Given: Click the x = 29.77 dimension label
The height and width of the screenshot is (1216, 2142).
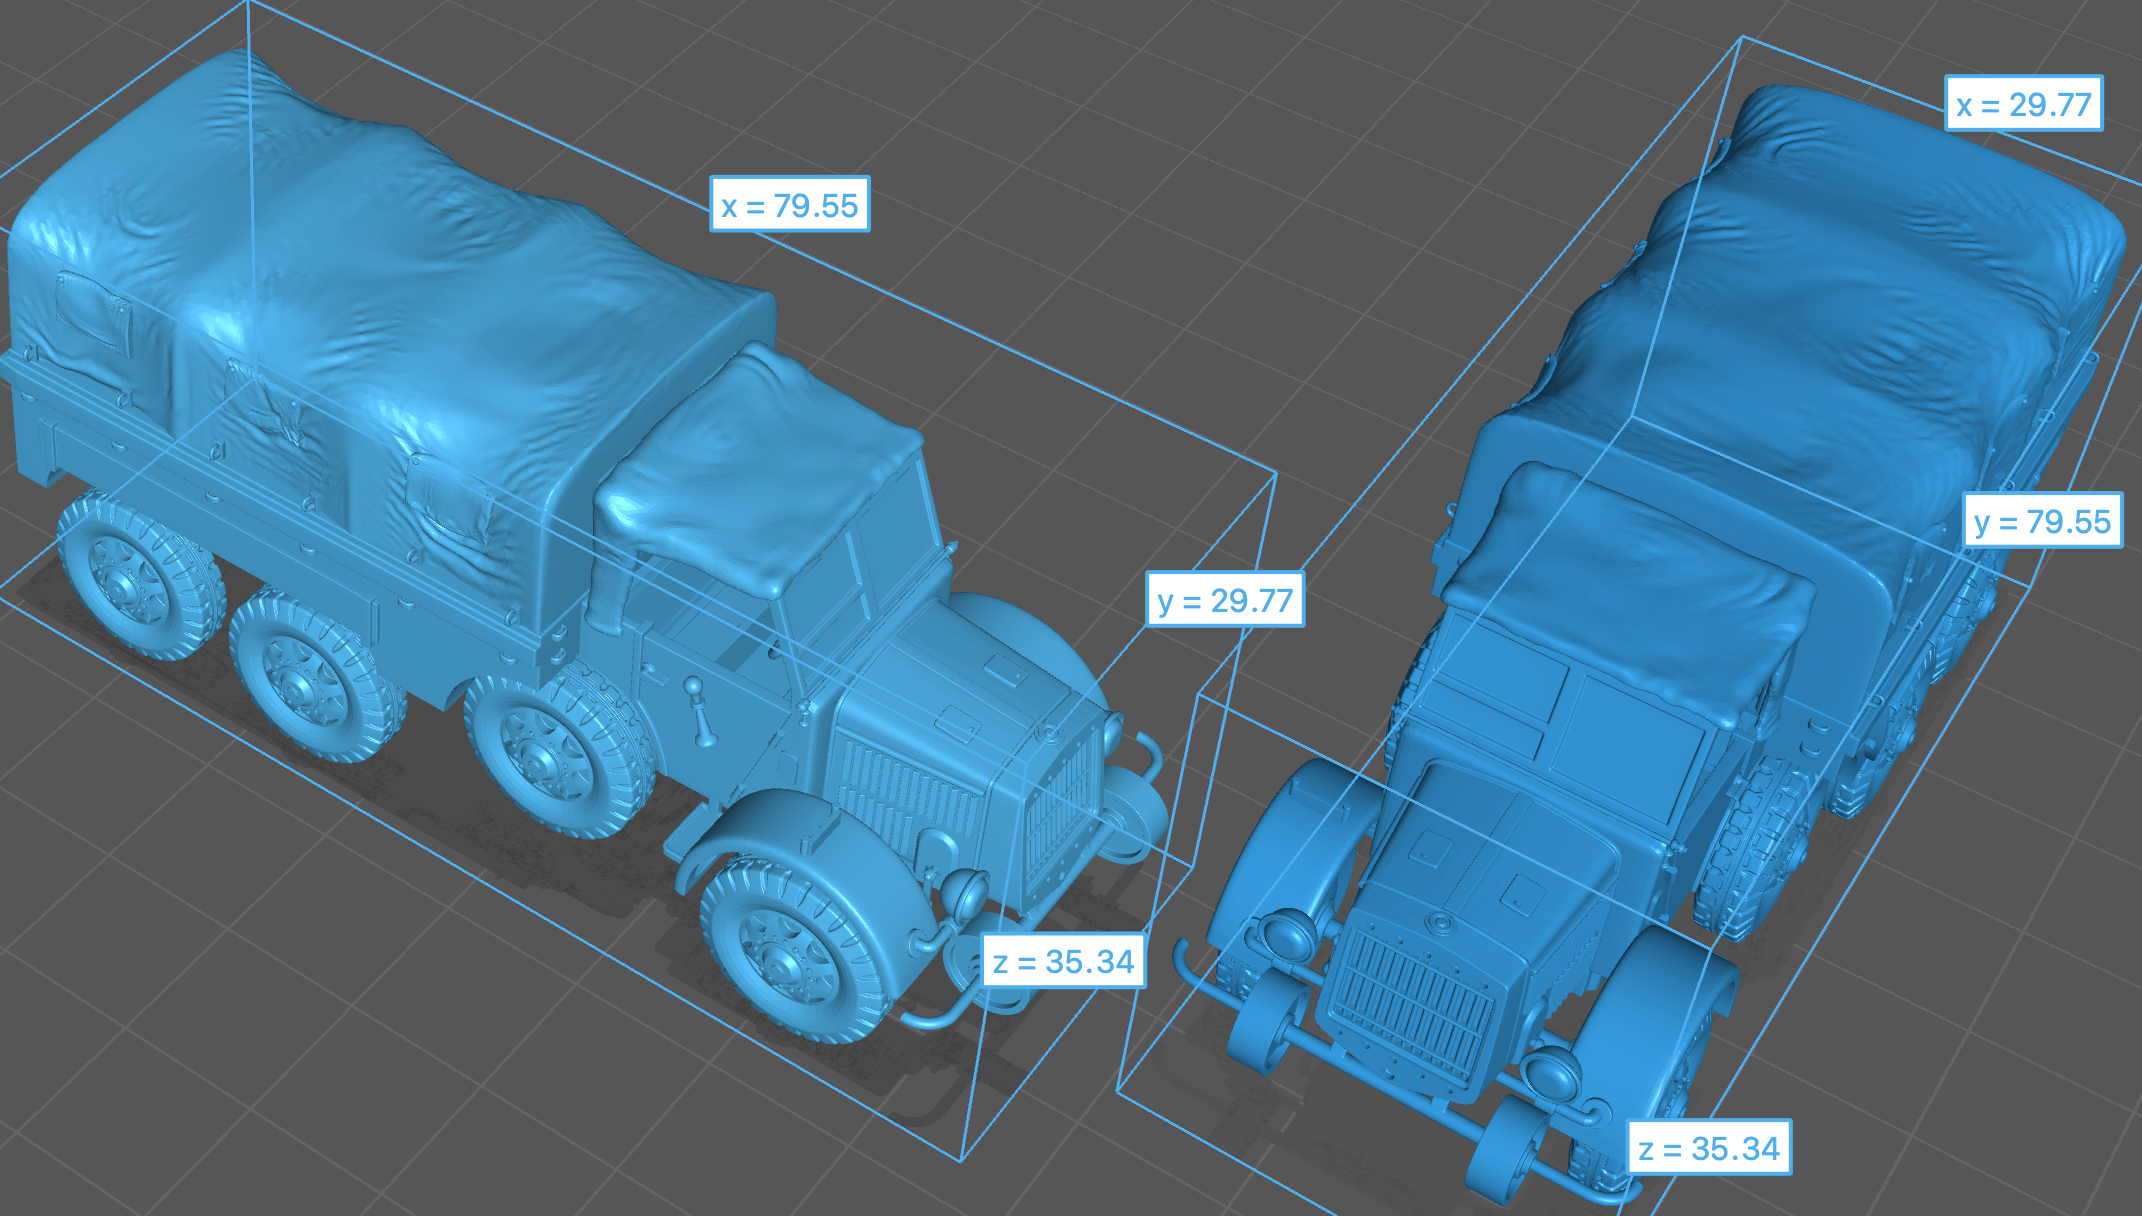Looking at the screenshot, I should click(2023, 104).
